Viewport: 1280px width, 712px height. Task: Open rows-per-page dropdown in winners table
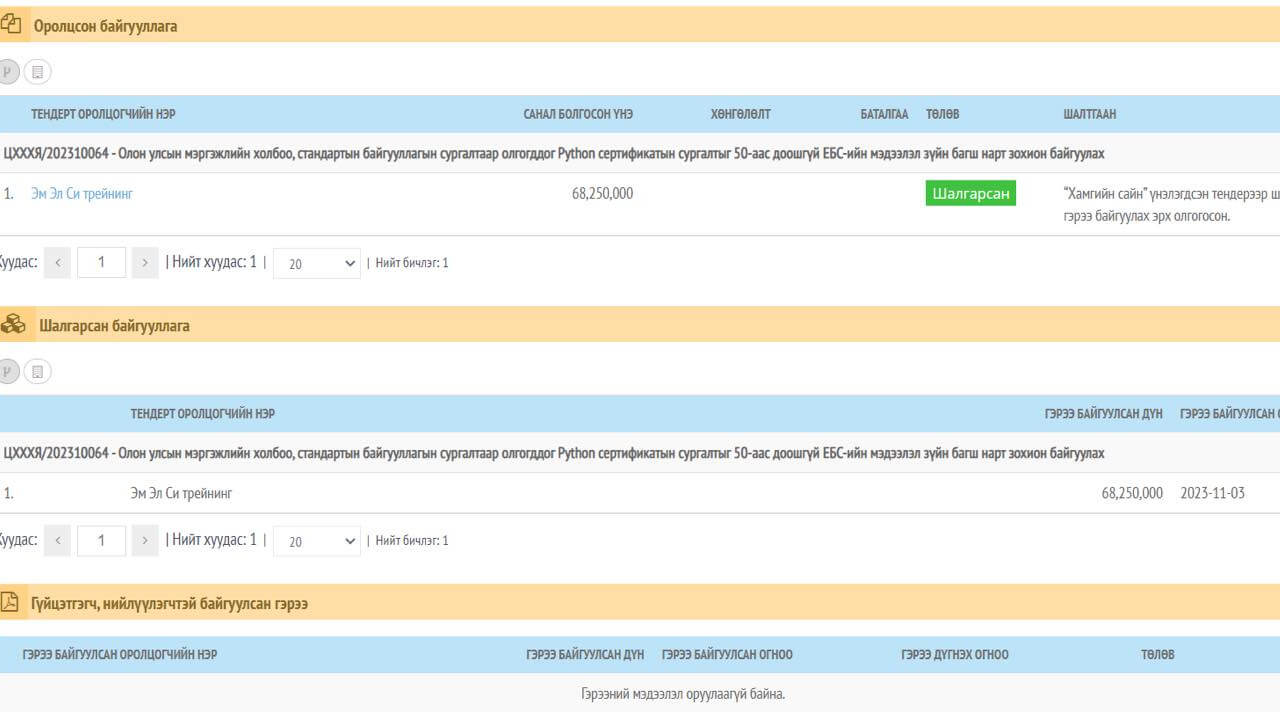pyautogui.click(x=316, y=541)
